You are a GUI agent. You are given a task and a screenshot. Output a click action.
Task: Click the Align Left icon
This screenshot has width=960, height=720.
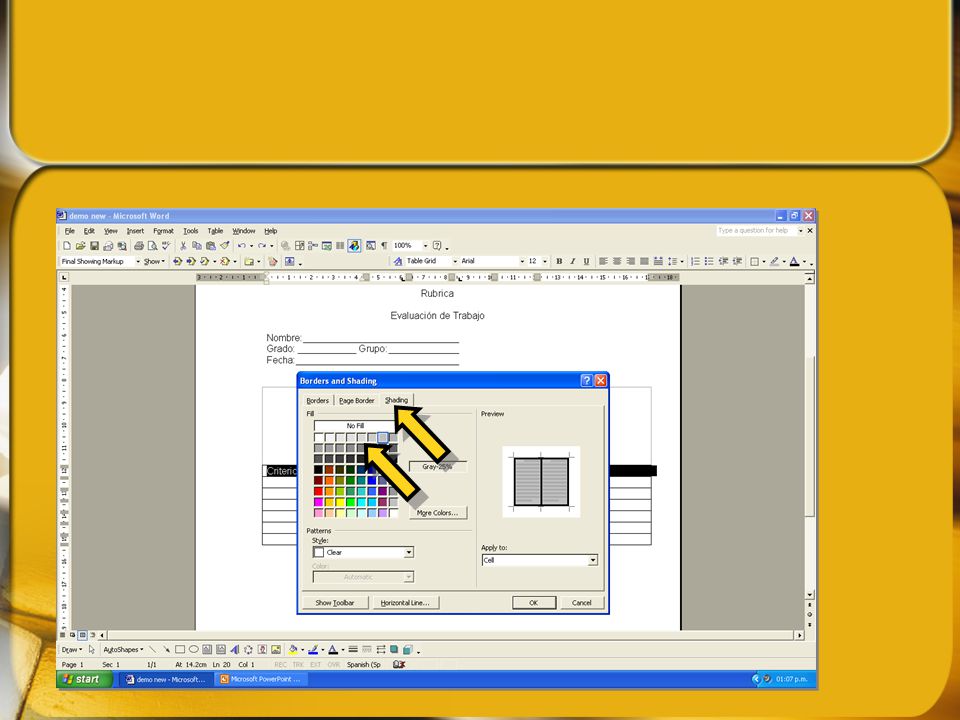603,261
